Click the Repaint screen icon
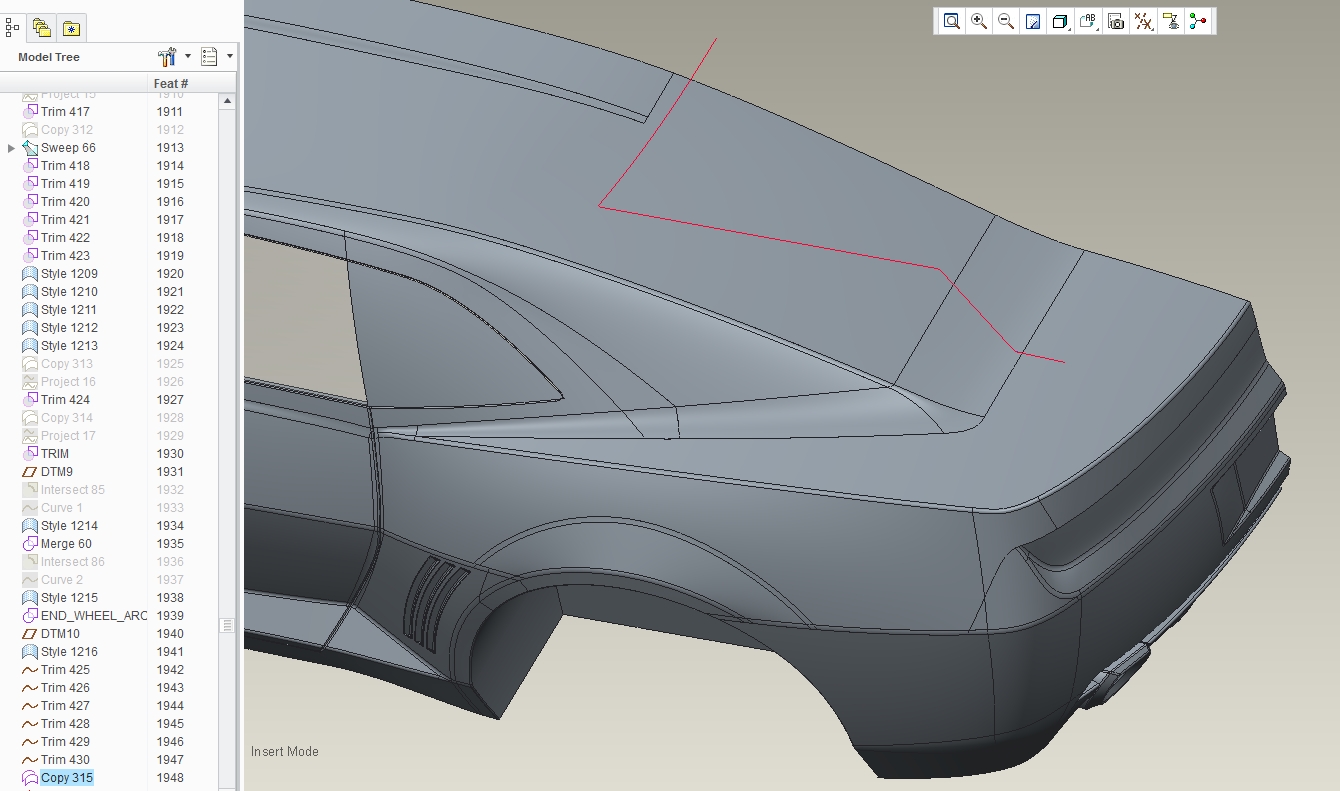Image resolution: width=1340 pixels, height=791 pixels. (1033, 21)
